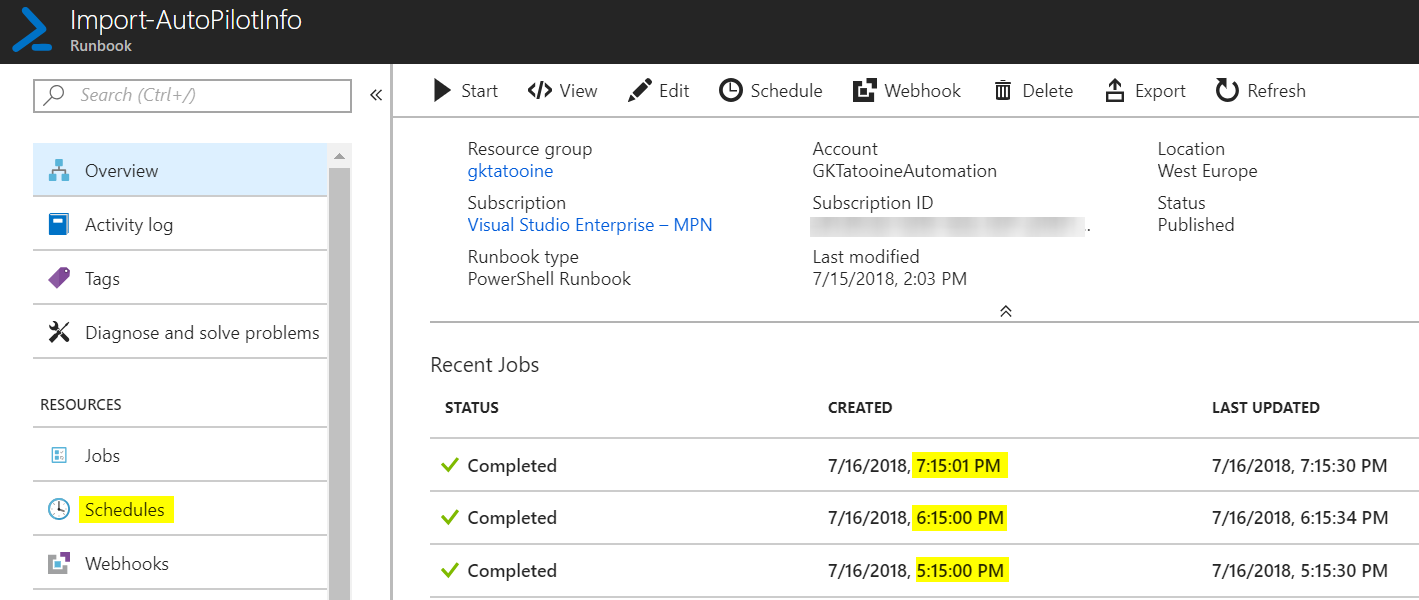Screen dimensions: 1419x600
Task: Delete the runbook
Action: pos(1033,90)
